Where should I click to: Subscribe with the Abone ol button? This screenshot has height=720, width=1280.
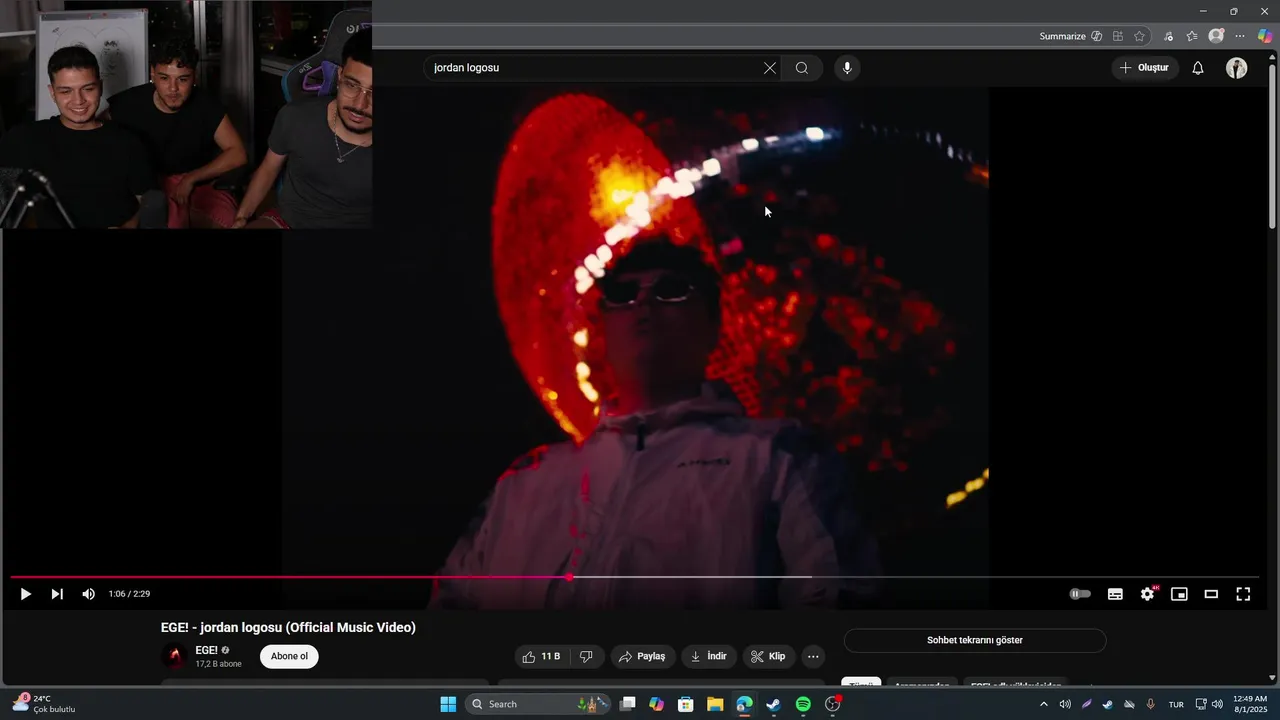click(x=289, y=657)
